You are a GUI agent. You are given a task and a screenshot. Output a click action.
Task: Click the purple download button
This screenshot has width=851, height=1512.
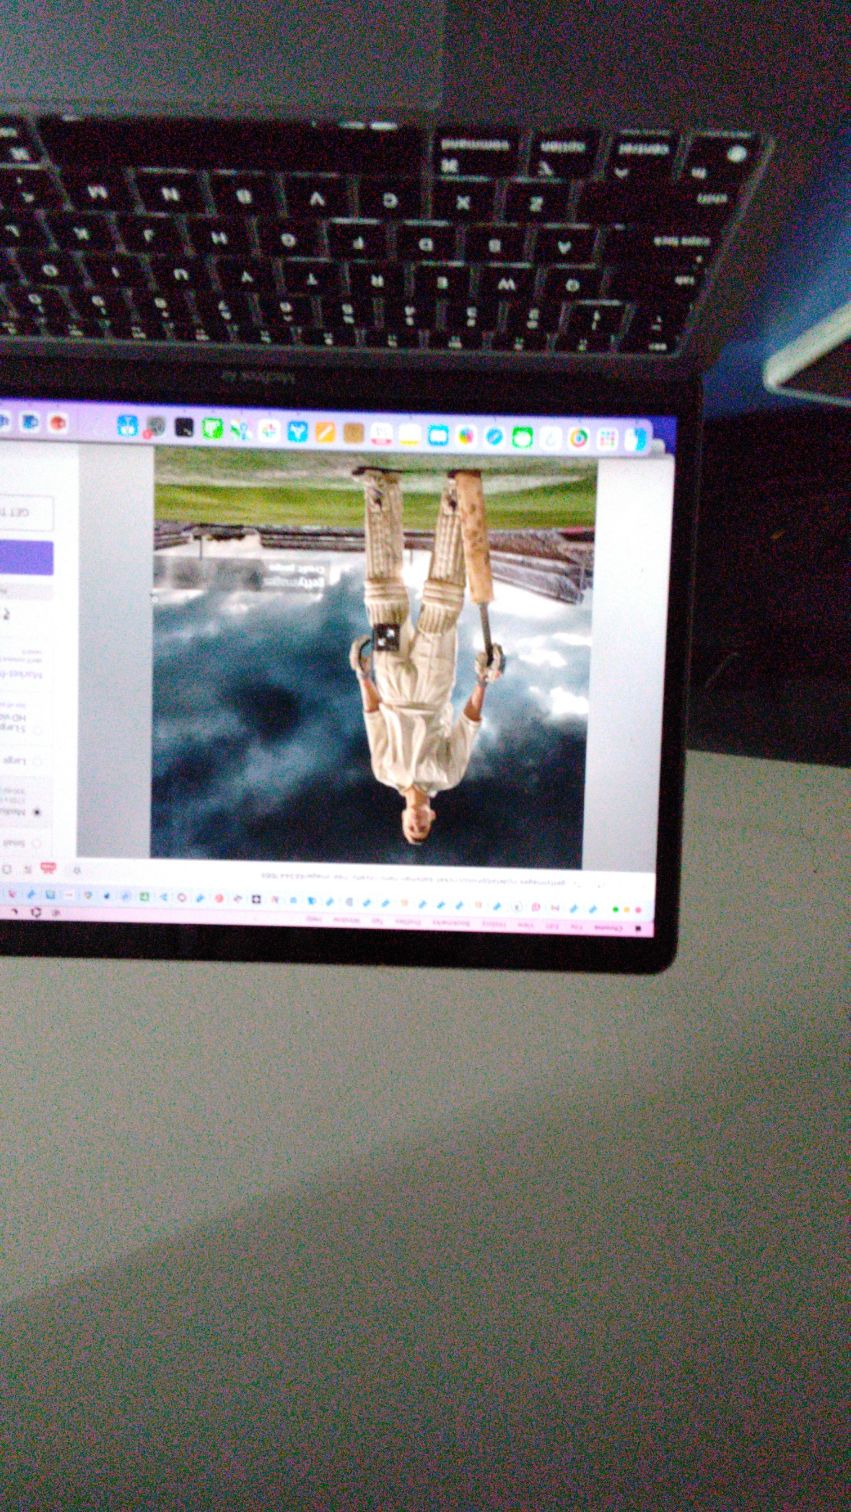tap(25, 558)
